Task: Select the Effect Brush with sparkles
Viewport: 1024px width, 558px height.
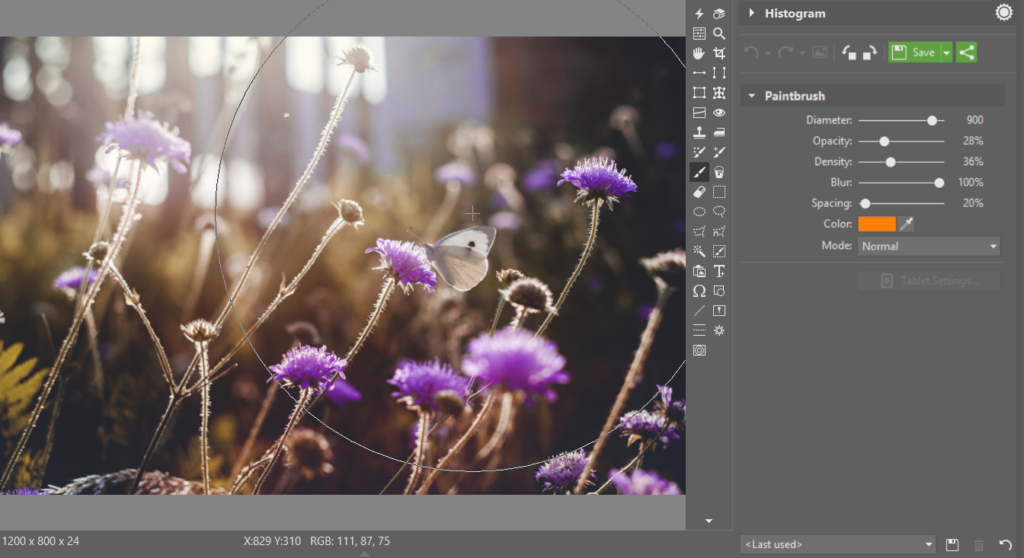Action: tap(699, 152)
